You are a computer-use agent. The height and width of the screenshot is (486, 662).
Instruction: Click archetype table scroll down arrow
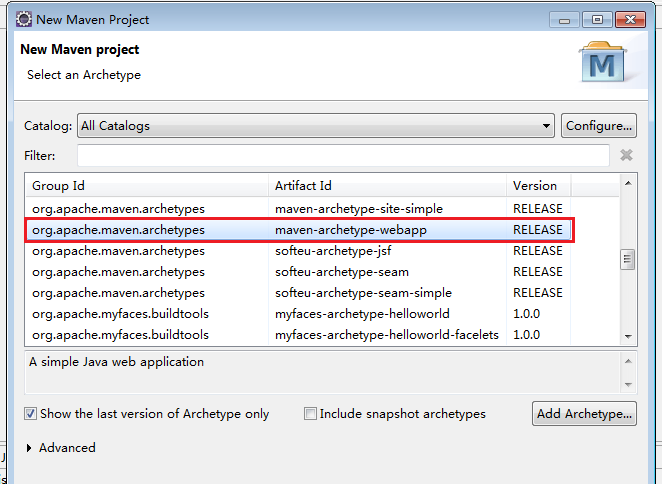628,336
